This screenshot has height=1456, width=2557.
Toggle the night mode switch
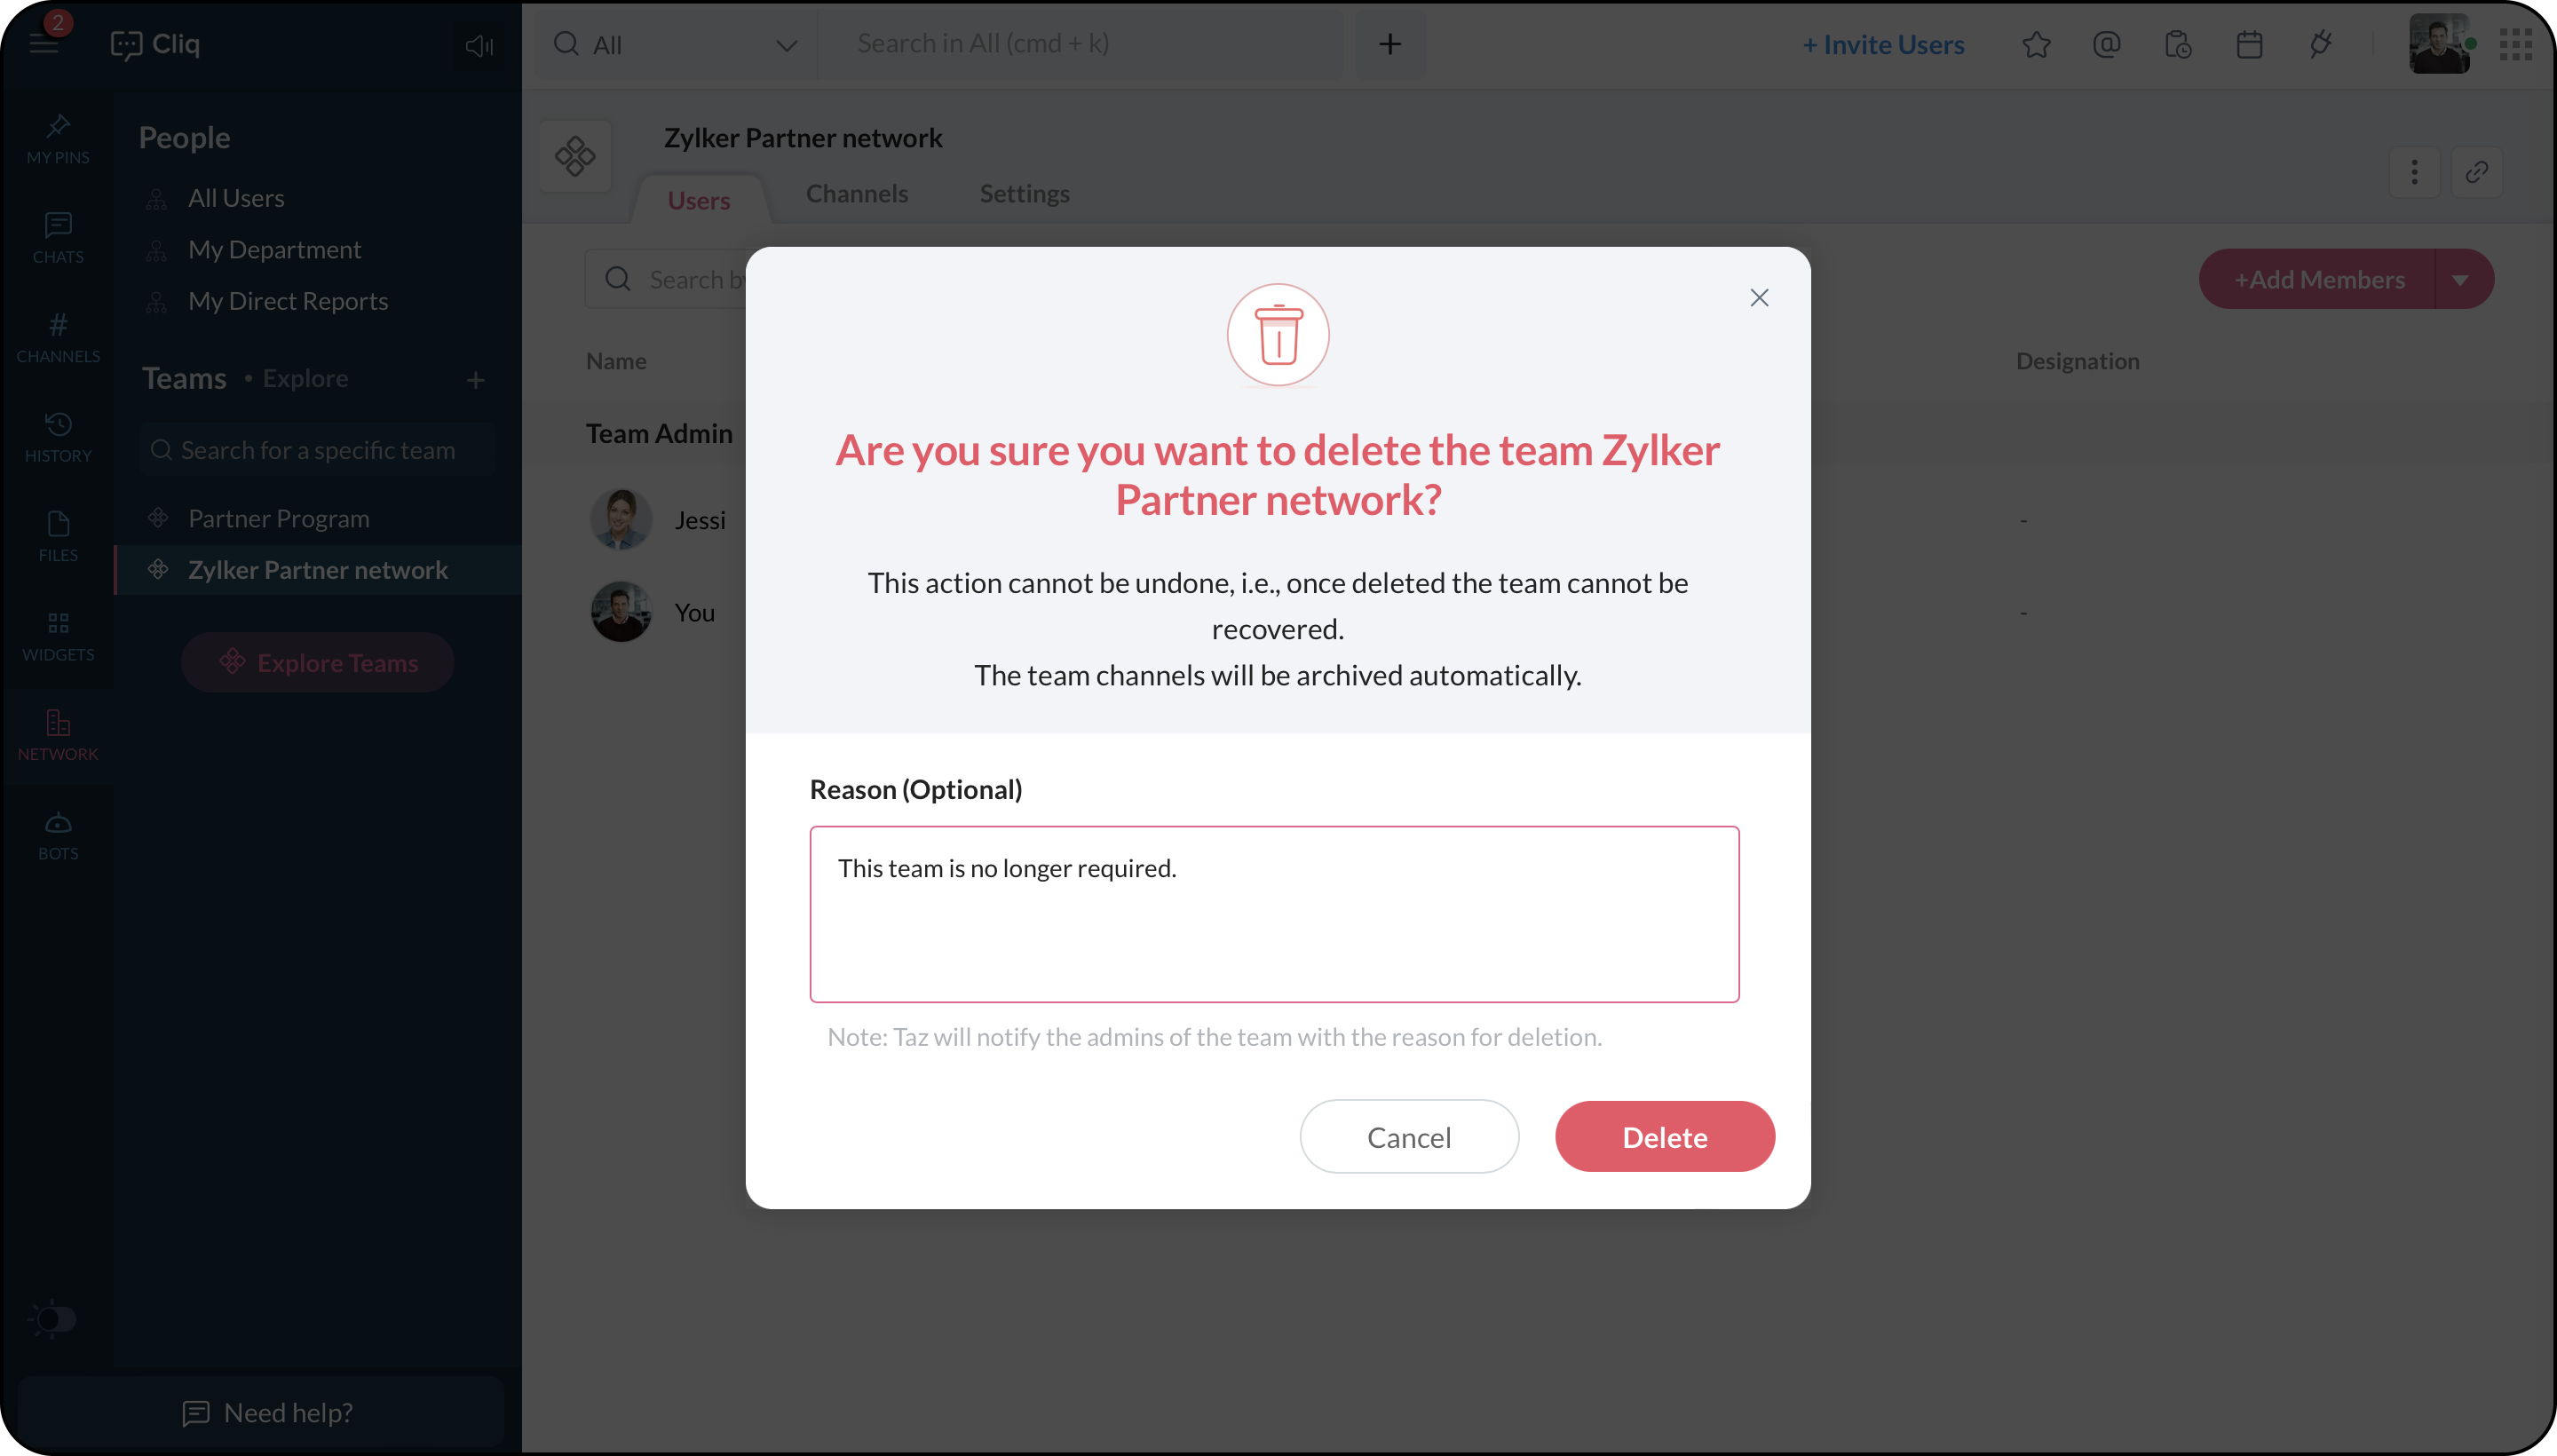coord(52,1318)
